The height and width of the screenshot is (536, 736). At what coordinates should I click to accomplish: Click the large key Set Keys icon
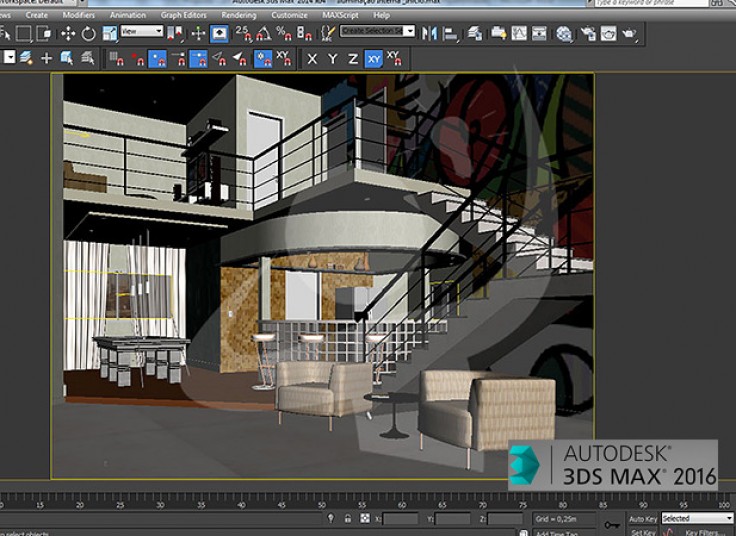coord(611,523)
